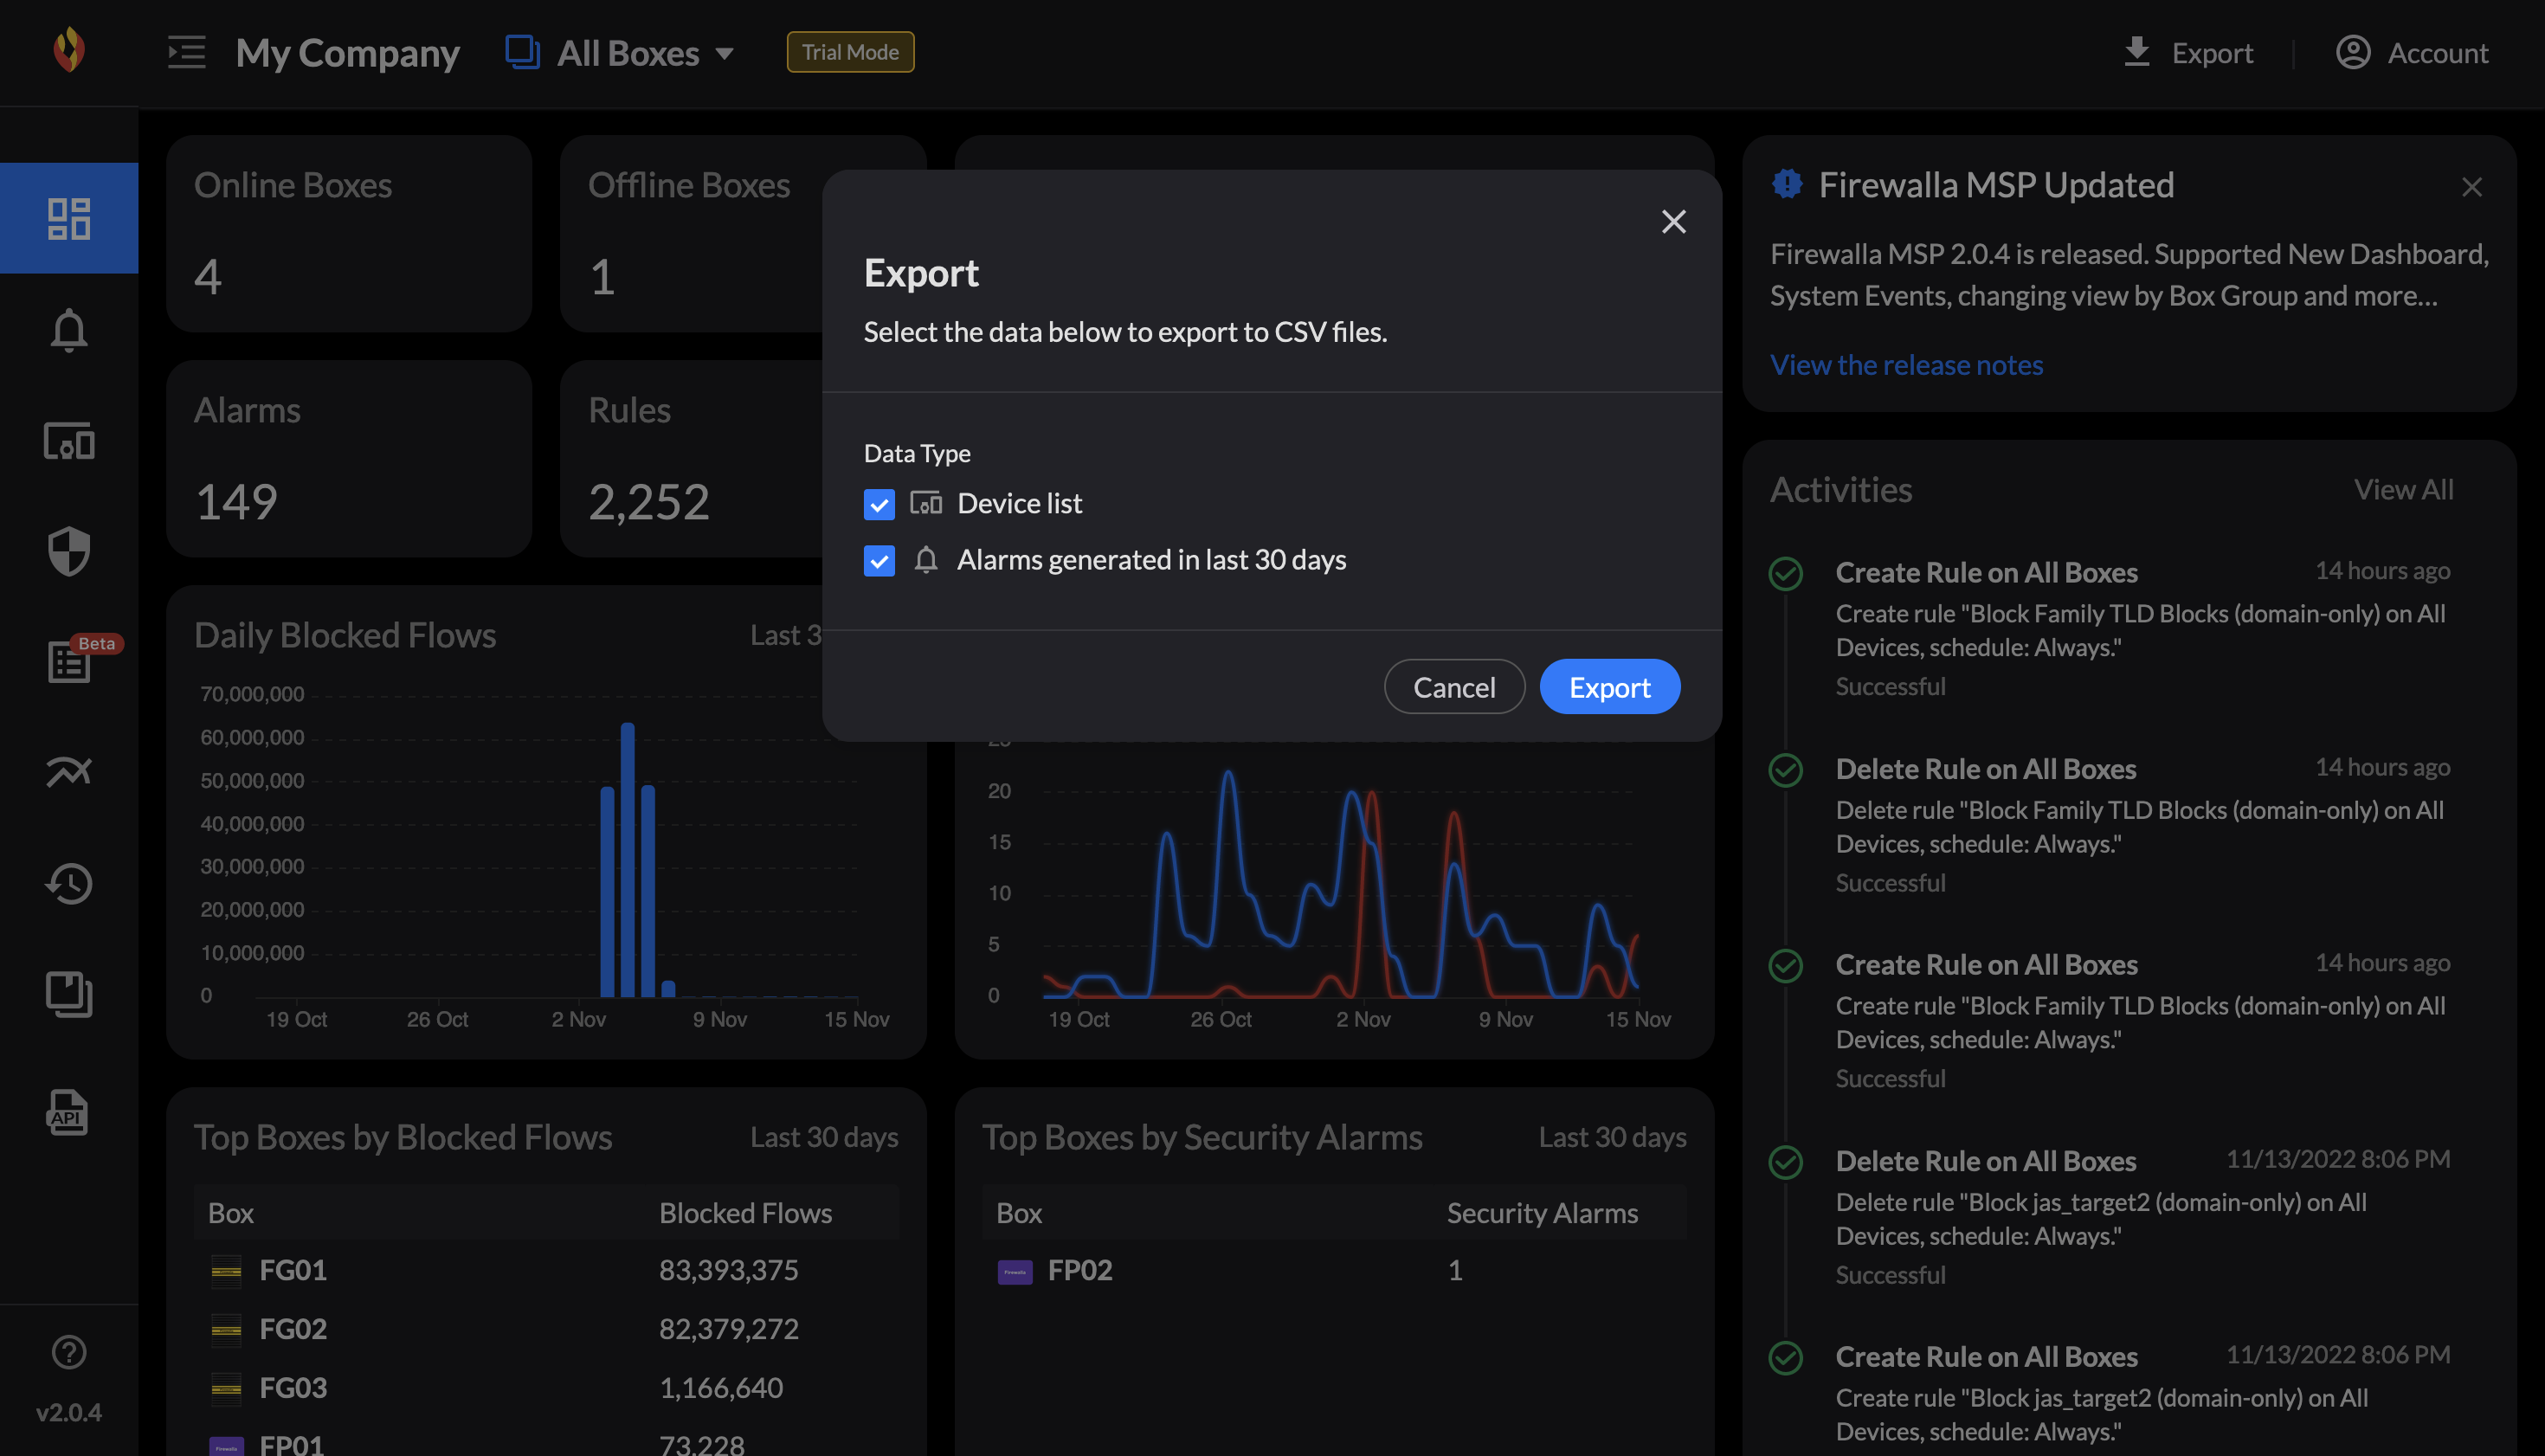Click the bell icon beside Alarms generated
Image resolution: width=2545 pixels, height=1456 pixels.
pyautogui.click(x=926, y=560)
